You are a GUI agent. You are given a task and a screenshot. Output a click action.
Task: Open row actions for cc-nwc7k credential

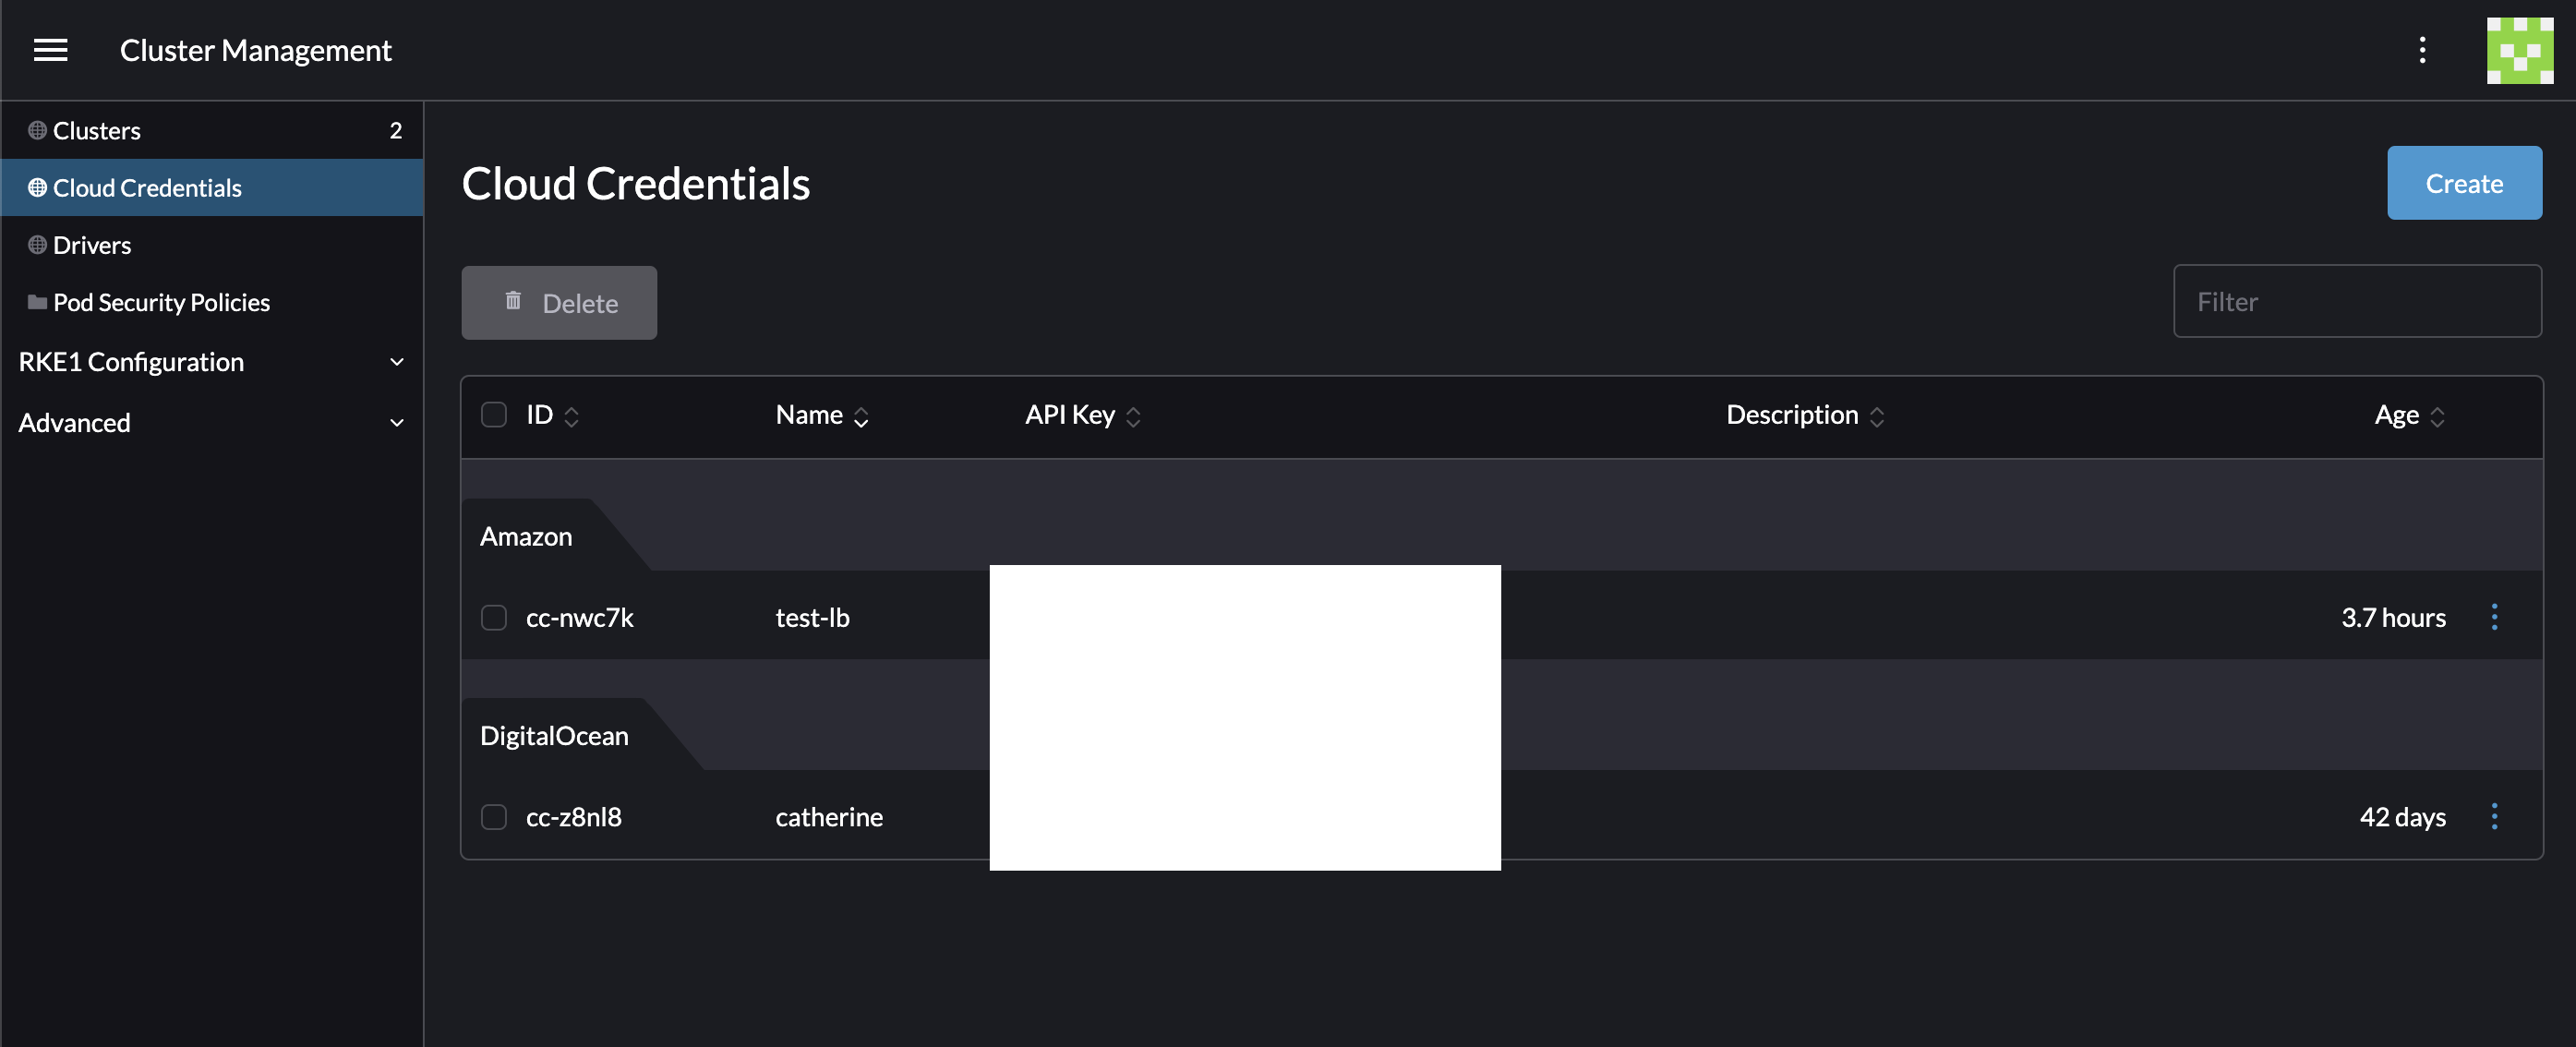2493,617
